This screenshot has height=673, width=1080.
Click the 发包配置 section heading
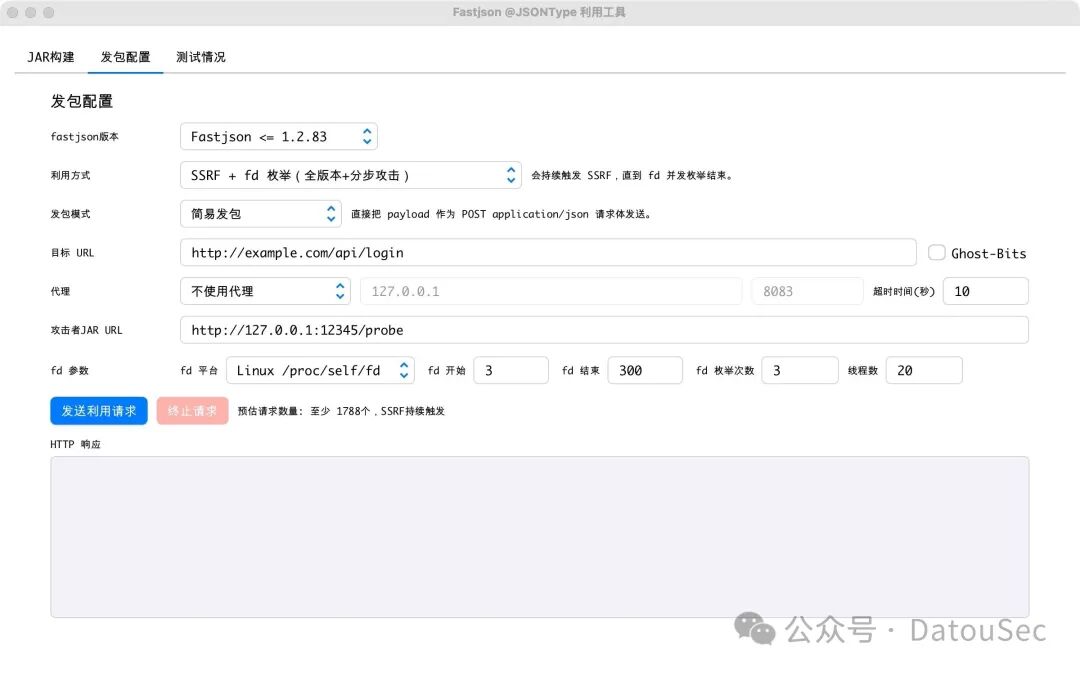(81, 101)
